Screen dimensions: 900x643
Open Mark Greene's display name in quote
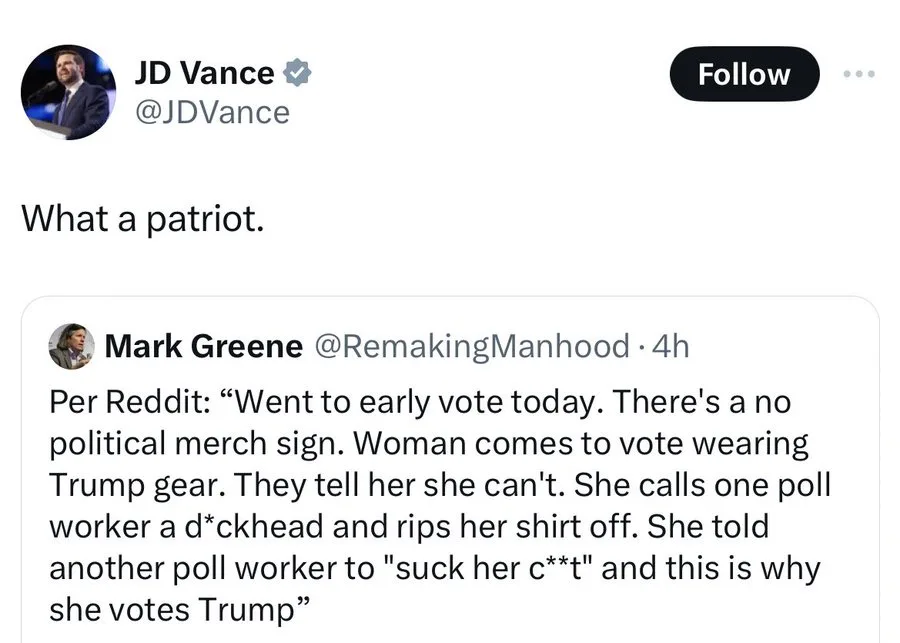coord(204,346)
